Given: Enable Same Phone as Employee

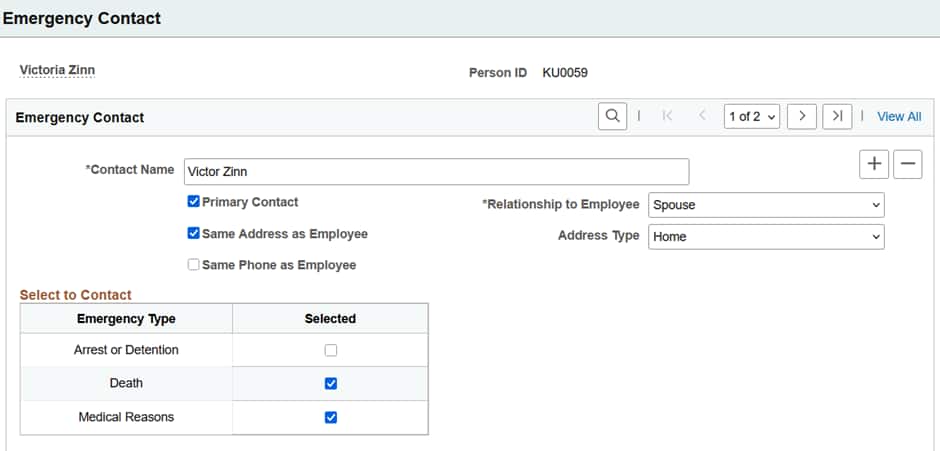Looking at the screenshot, I should tap(194, 266).
